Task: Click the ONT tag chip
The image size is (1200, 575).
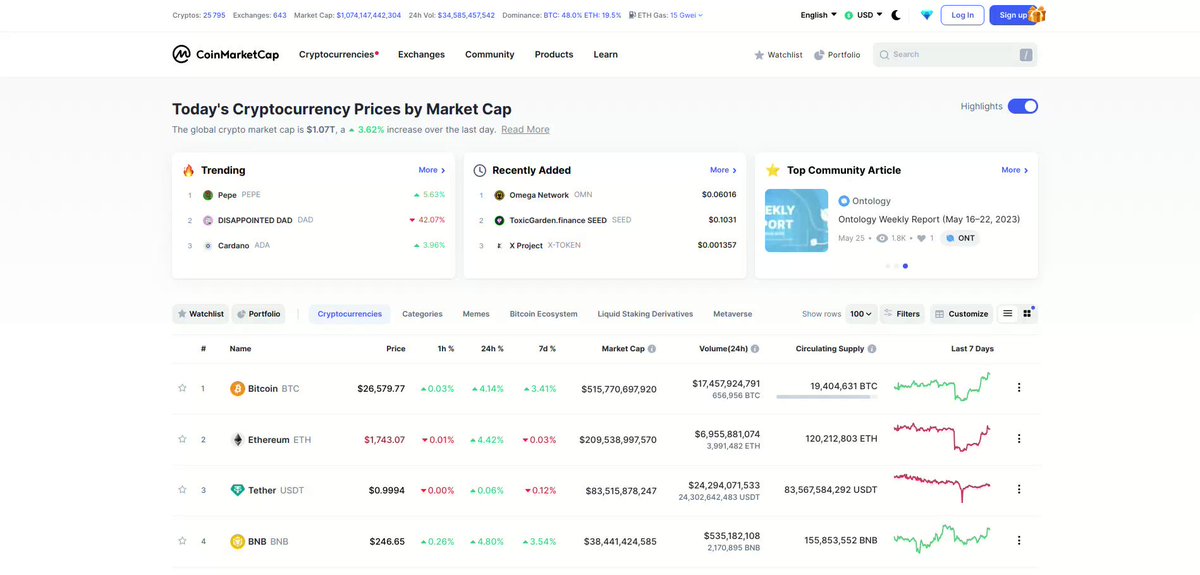Action: point(960,238)
